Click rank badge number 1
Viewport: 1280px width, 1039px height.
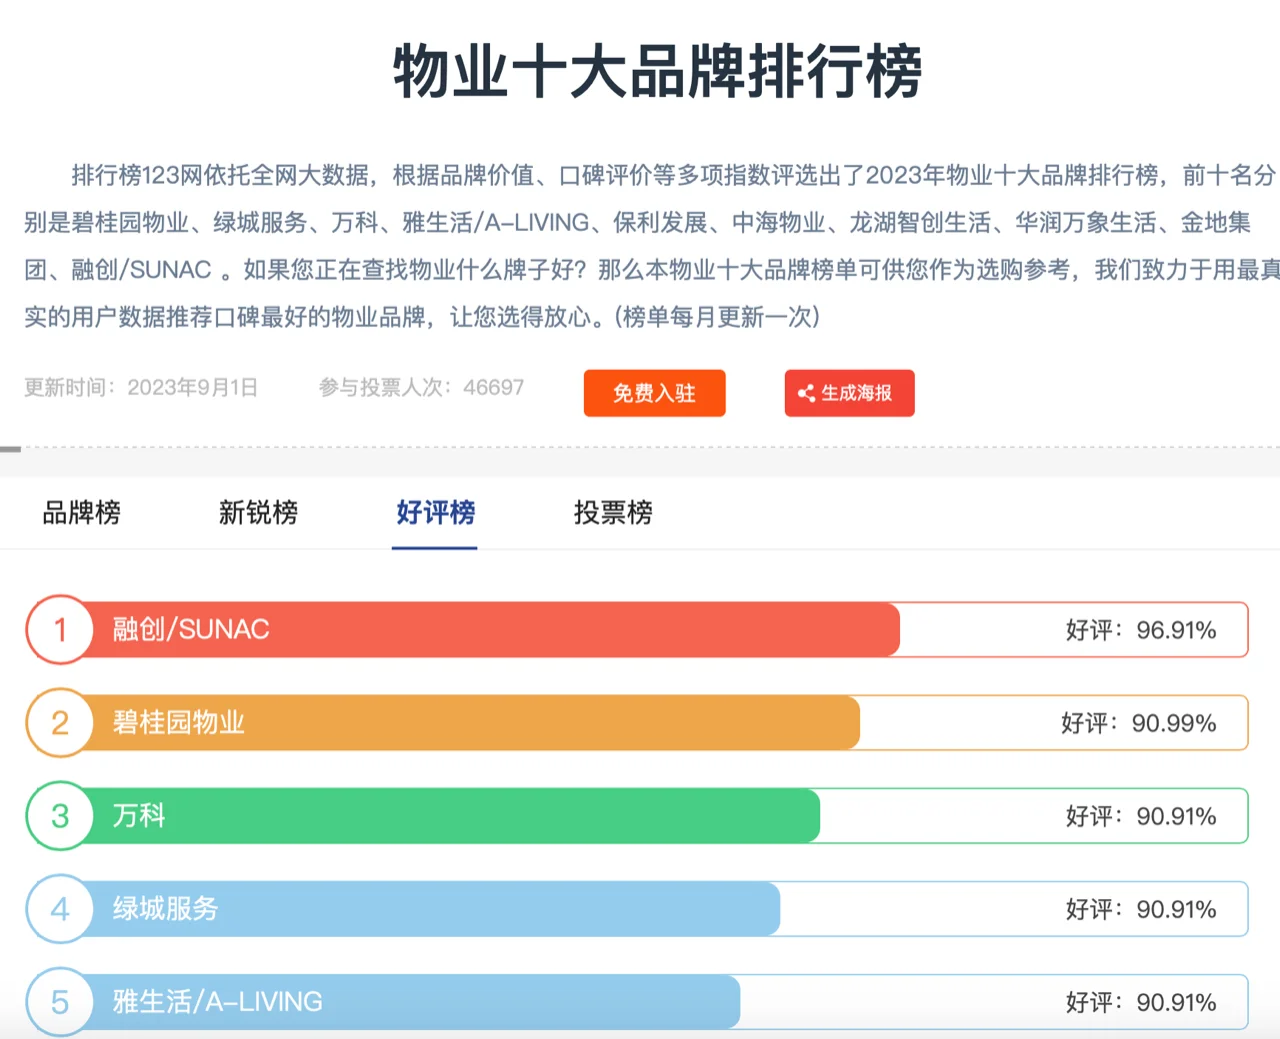pyautogui.click(x=60, y=630)
